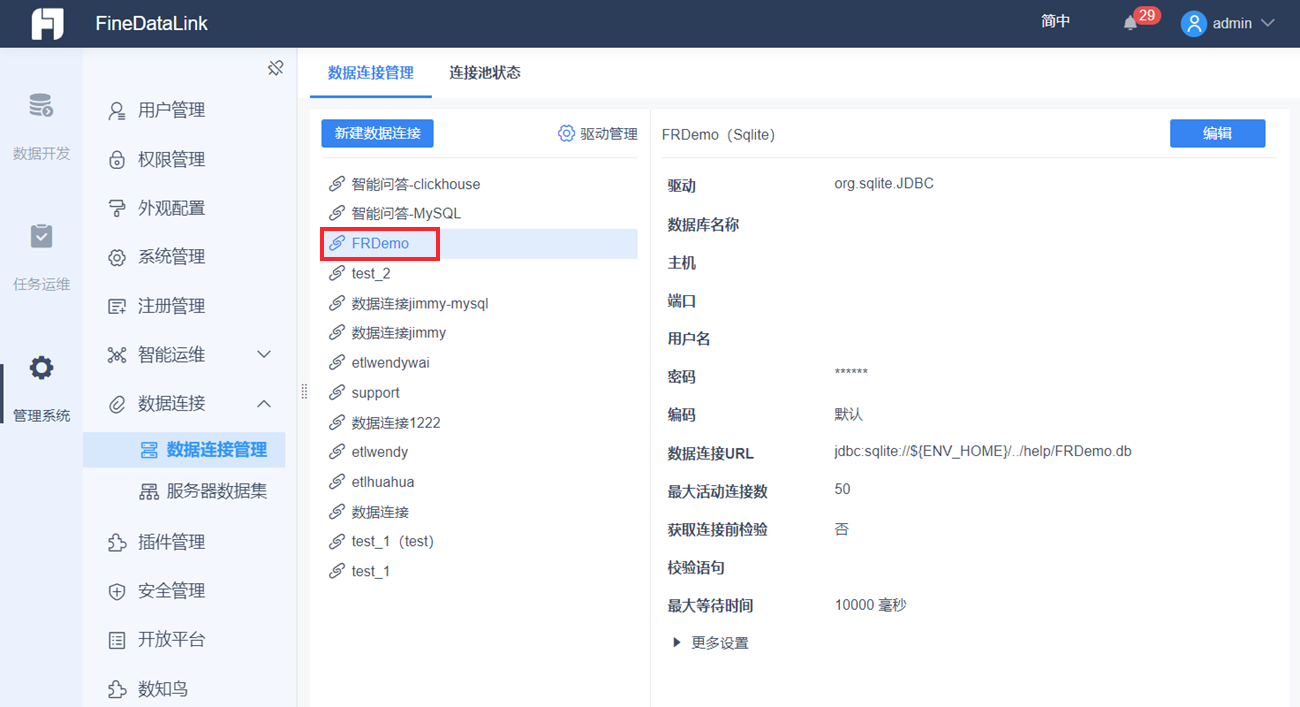Click the 编码 value 默认
1300x707 pixels.
coord(848,414)
